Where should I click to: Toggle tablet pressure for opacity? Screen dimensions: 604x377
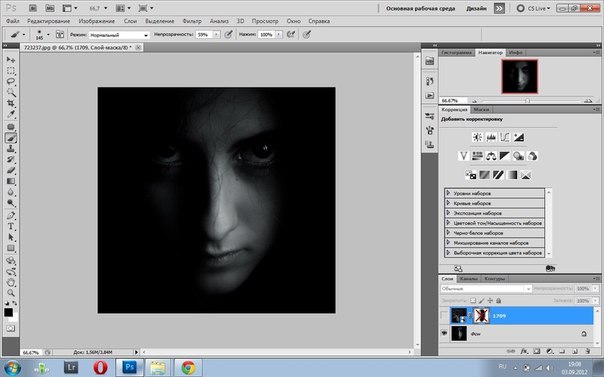pyautogui.click(x=228, y=35)
